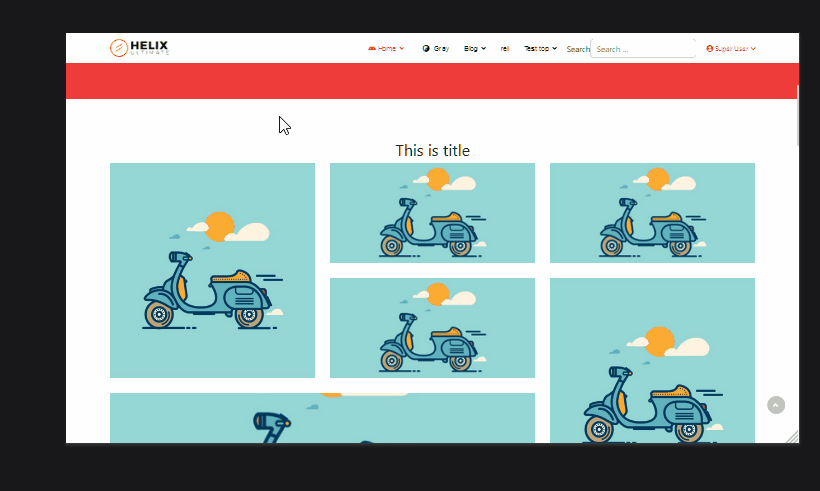Open the top right scooter image
This screenshot has height=491, width=820.
coord(652,213)
